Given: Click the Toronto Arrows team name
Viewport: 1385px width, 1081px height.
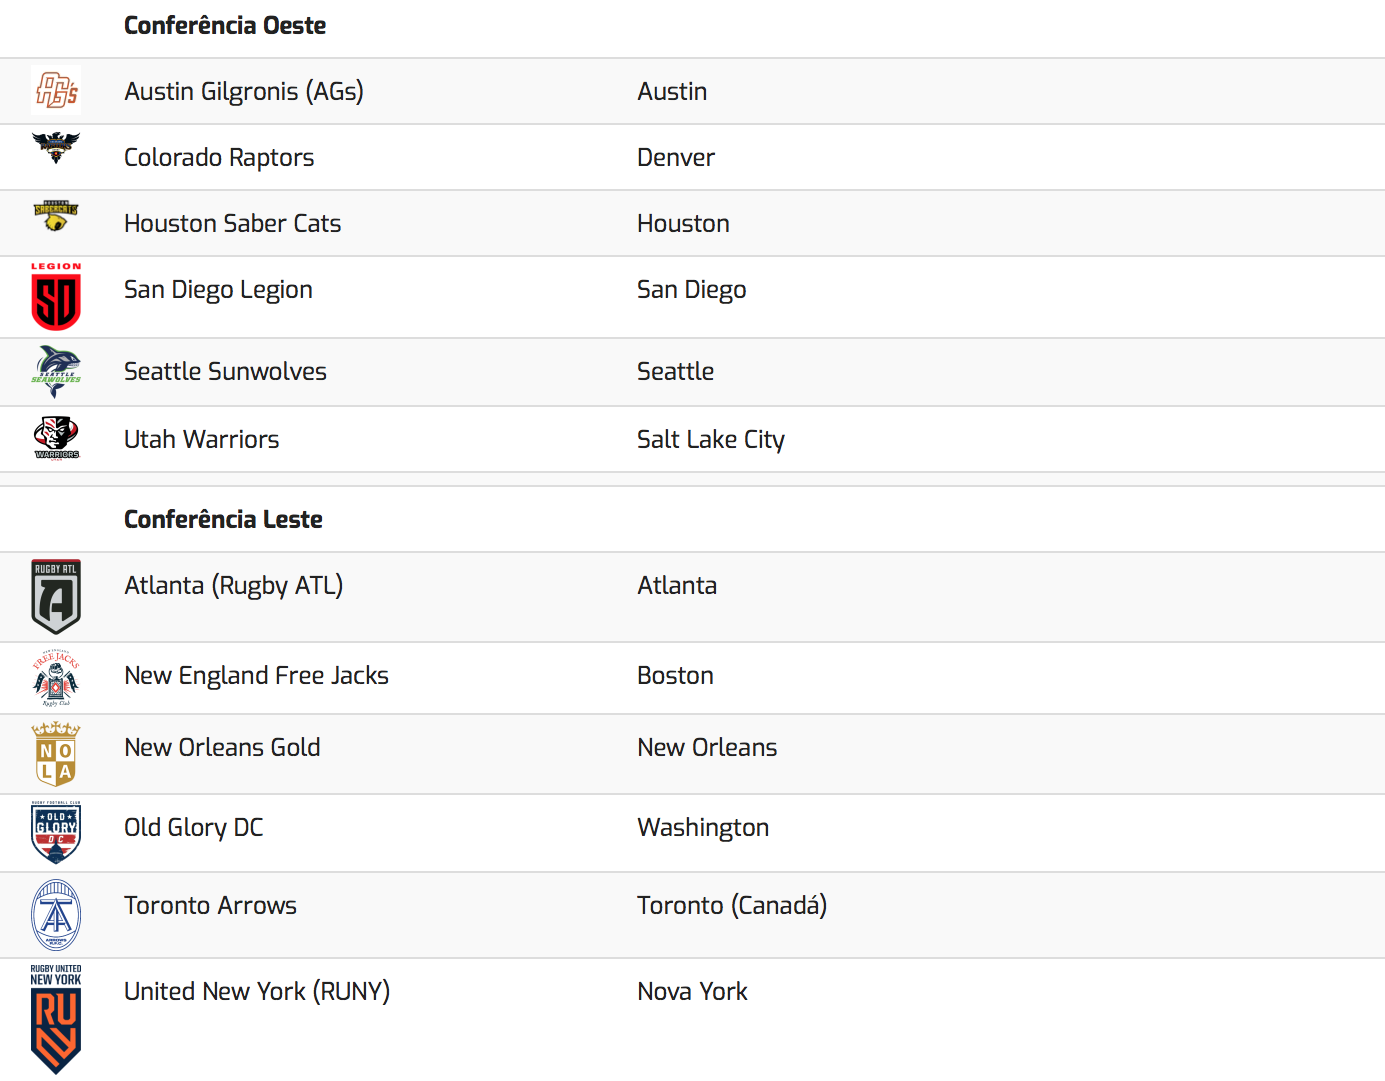Looking at the screenshot, I should pyautogui.click(x=210, y=906).
